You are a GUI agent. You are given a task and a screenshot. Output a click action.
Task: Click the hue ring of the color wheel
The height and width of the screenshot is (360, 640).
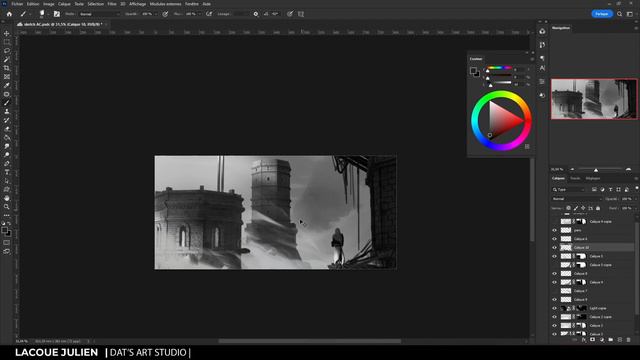pos(502,94)
